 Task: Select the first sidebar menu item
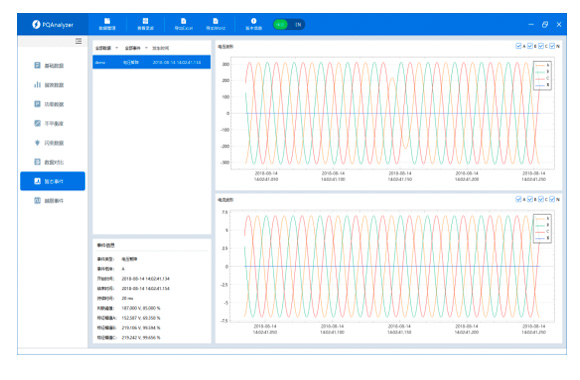pyautogui.click(x=49, y=65)
